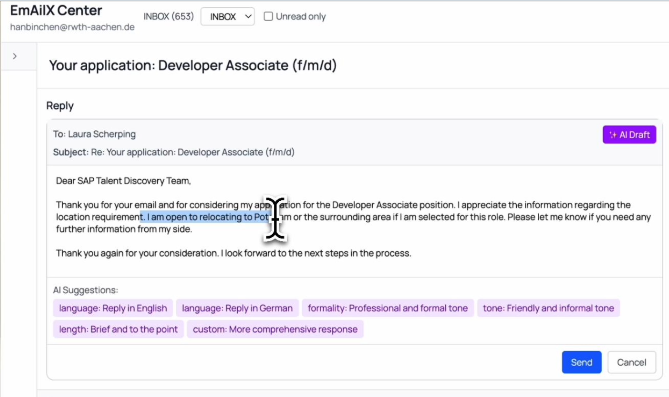
Task: Pick More comprehensive response suggestion
Action: [275, 329]
